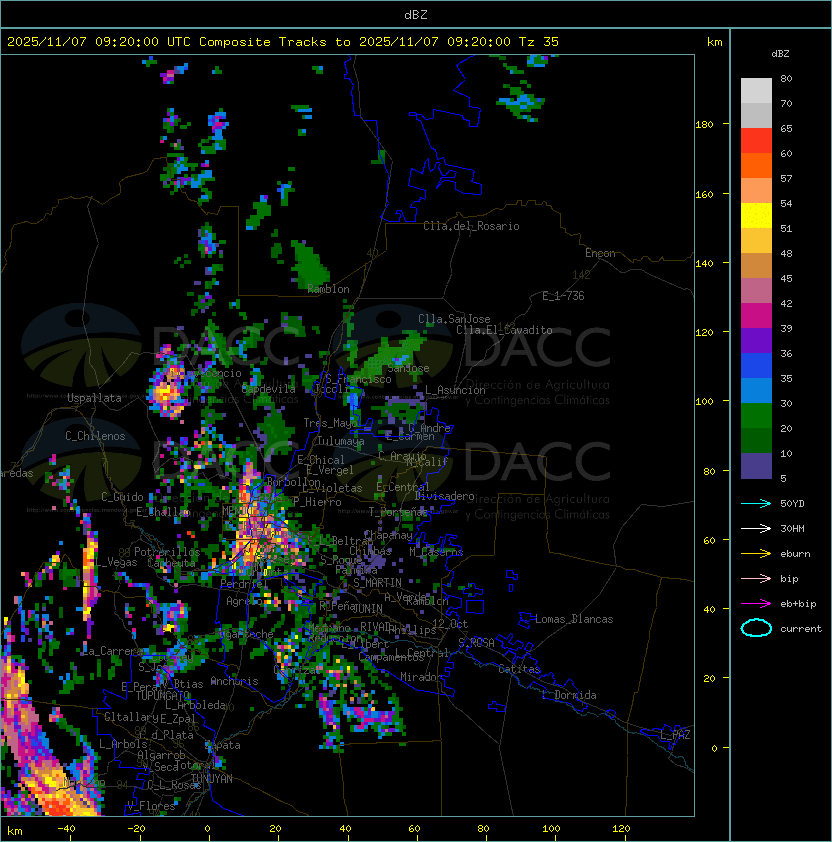832x842 pixels.
Task: Click the slate 10 dBZ legend swatch
Action: click(756, 465)
